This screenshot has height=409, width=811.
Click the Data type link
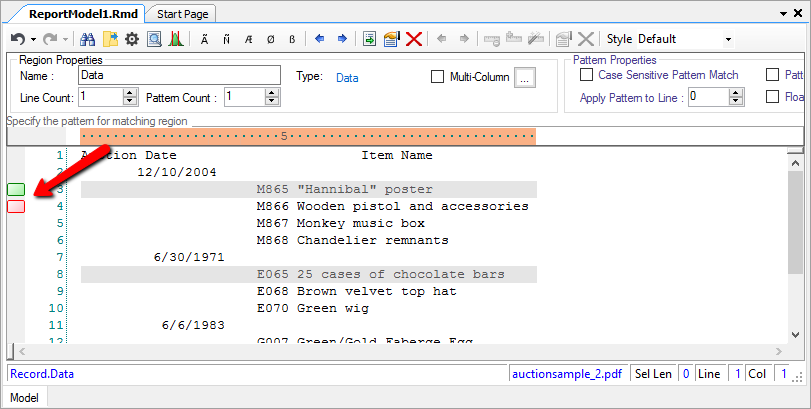click(347, 77)
